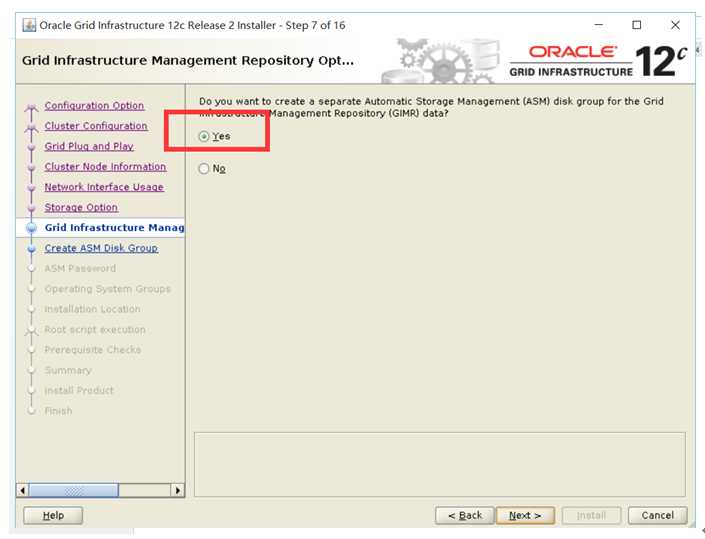The height and width of the screenshot is (539, 705).
Task: Click the Operating System Groups step text
Action: [108, 289]
